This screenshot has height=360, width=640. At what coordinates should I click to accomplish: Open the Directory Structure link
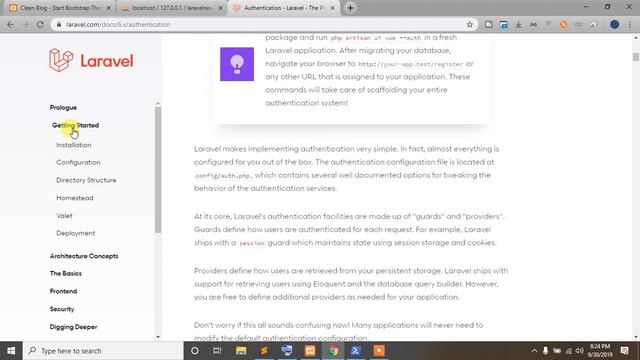[x=86, y=180]
